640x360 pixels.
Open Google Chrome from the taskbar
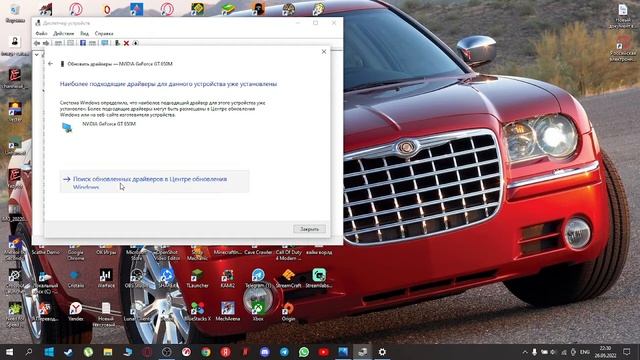pos(206,352)
